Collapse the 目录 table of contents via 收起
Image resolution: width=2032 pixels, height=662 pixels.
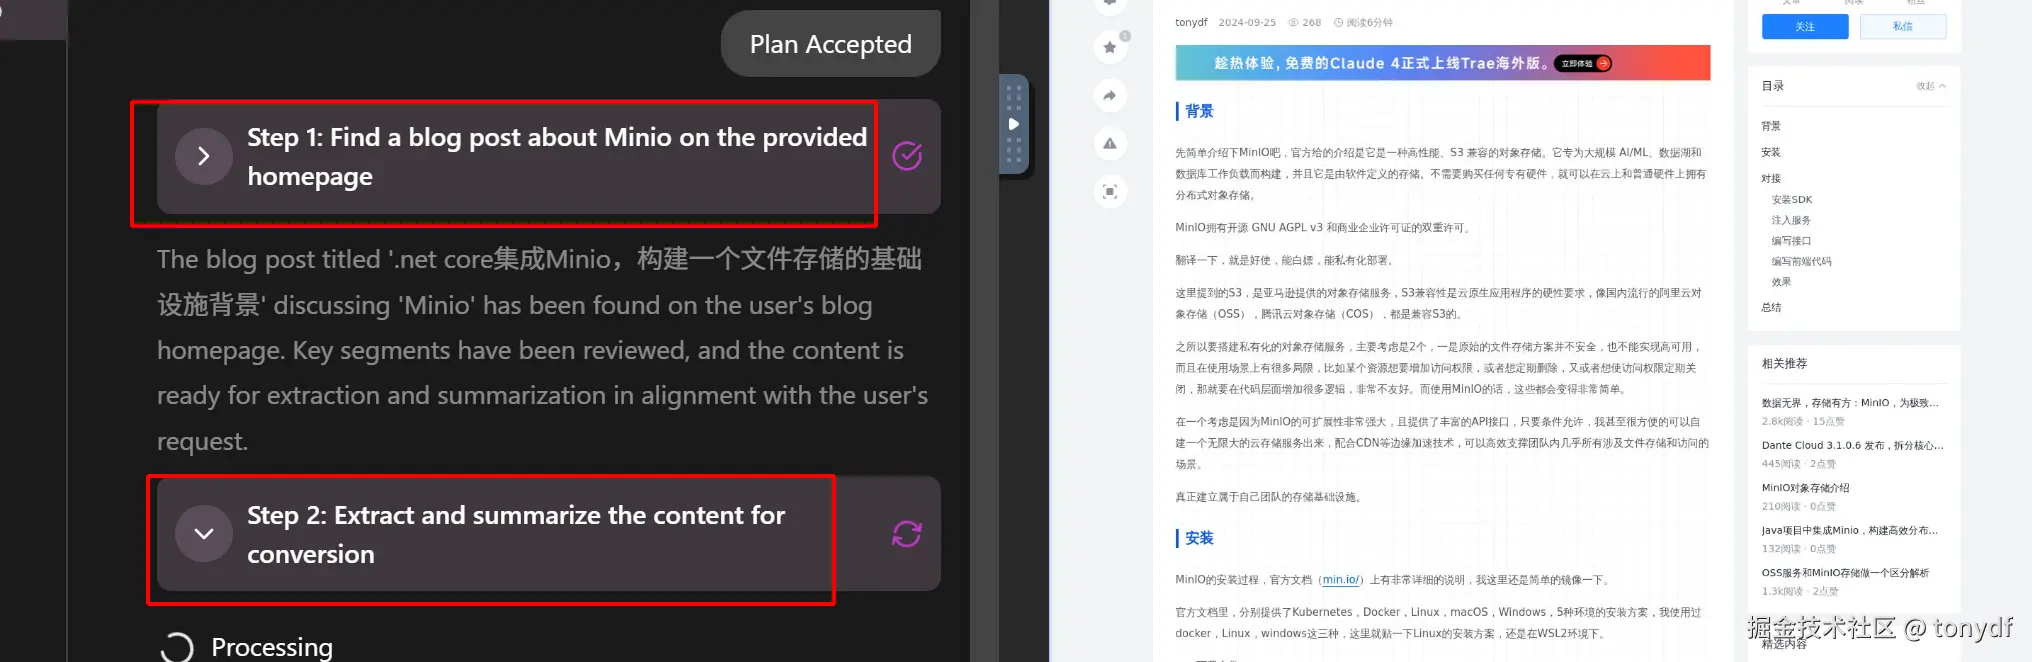point(1930,86)
